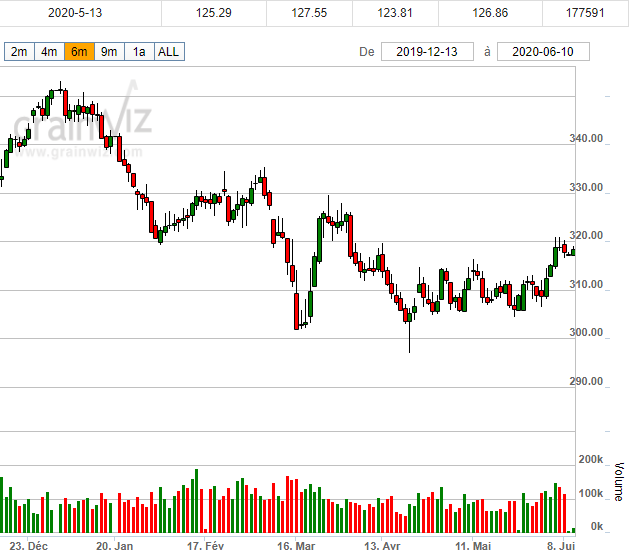Screen dimensions: 644x558
Task: Set chart range to 1a
Action: (139, 52)
